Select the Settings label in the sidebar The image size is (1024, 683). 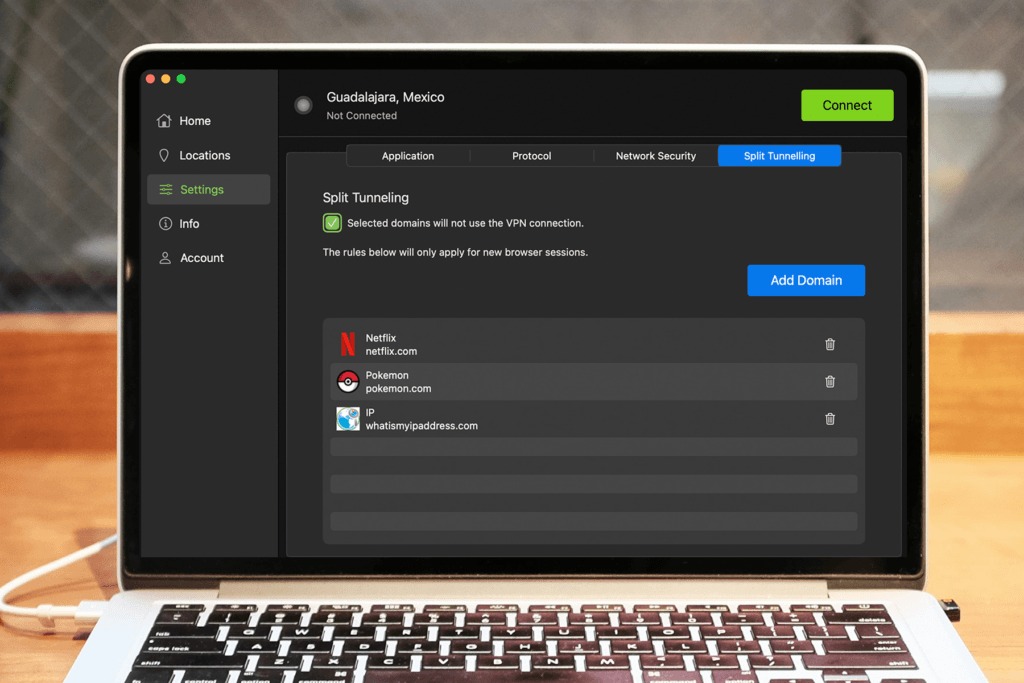[x=202, y=189]
